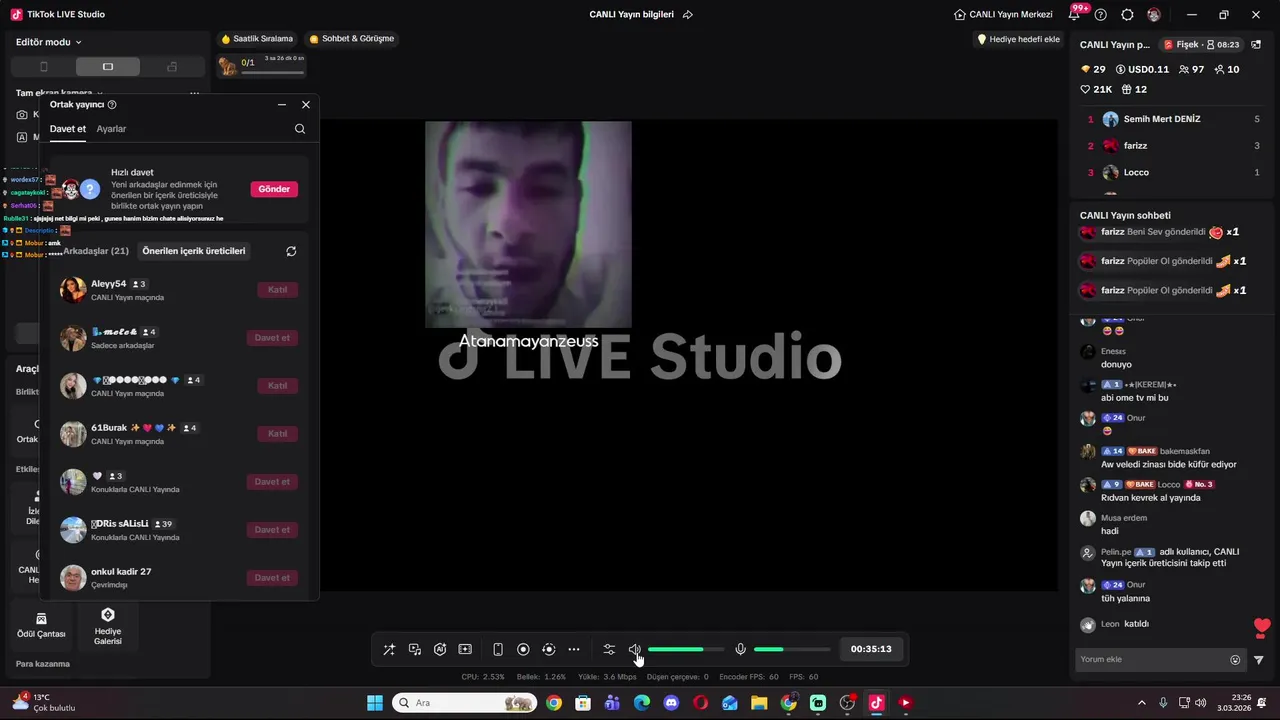Open the chat filter icon
The image size is (1280, 720).
tap(1259, 660)
